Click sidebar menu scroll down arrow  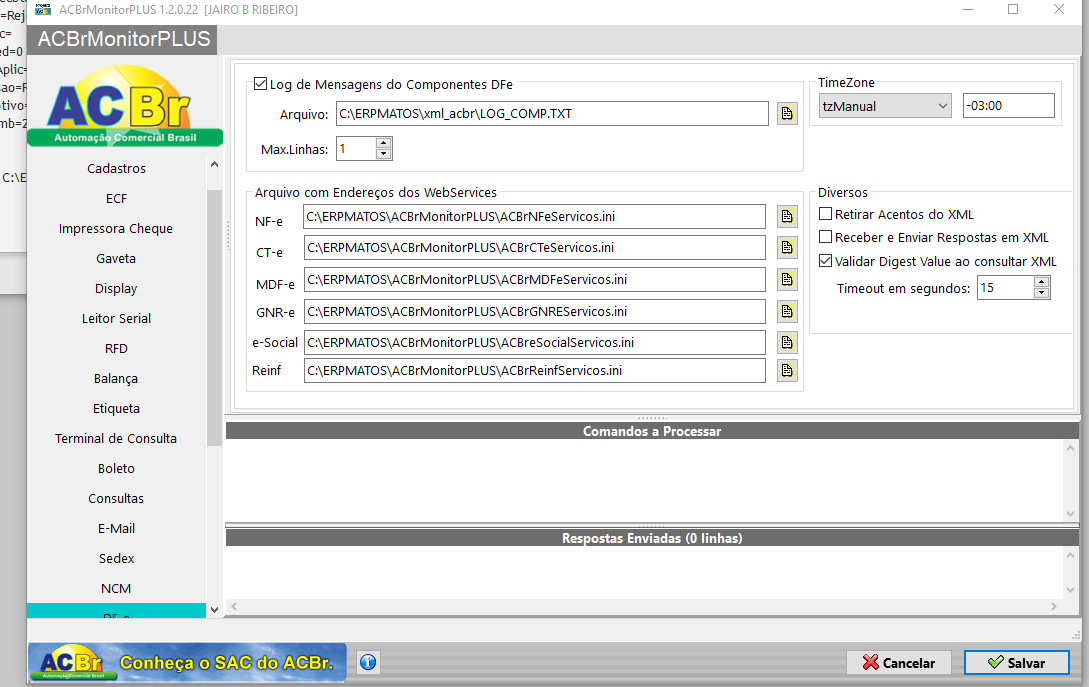[x=214, y=609]
